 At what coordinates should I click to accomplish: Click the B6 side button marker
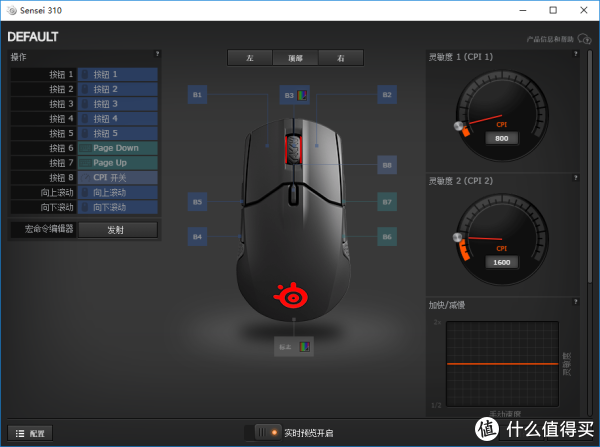click(x=387, y=237)
